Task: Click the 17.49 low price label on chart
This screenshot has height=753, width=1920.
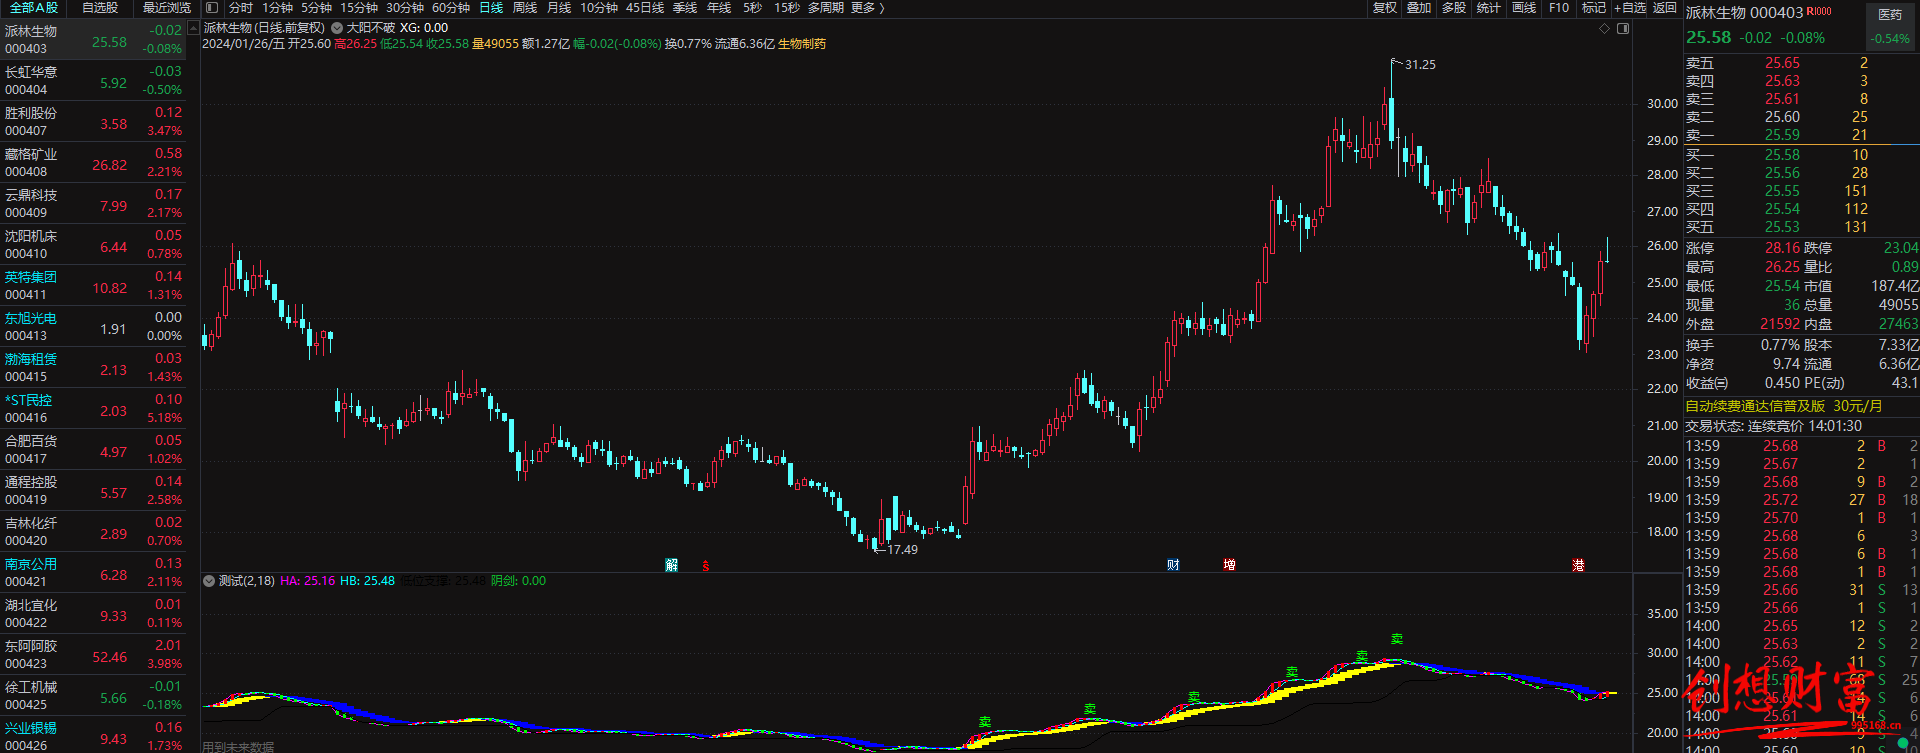Action: [902, 550]
